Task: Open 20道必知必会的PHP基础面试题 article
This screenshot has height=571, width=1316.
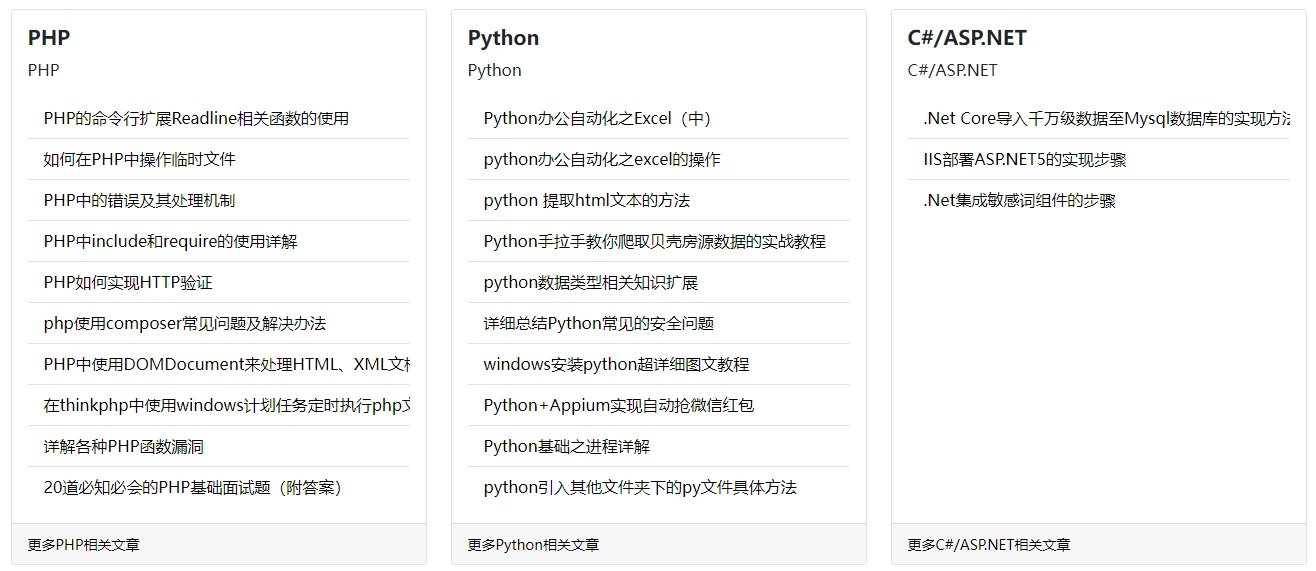Action: click(192, 487)
